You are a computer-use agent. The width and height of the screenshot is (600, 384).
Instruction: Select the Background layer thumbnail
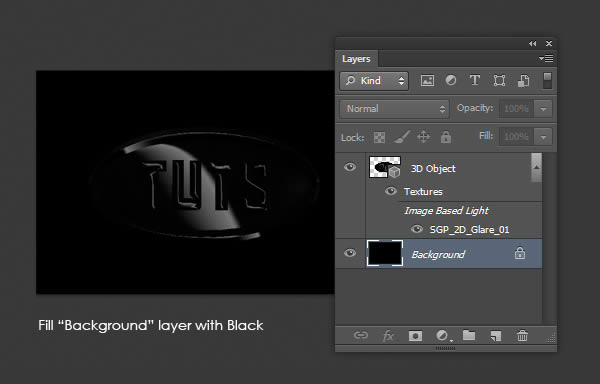(385, 253)
